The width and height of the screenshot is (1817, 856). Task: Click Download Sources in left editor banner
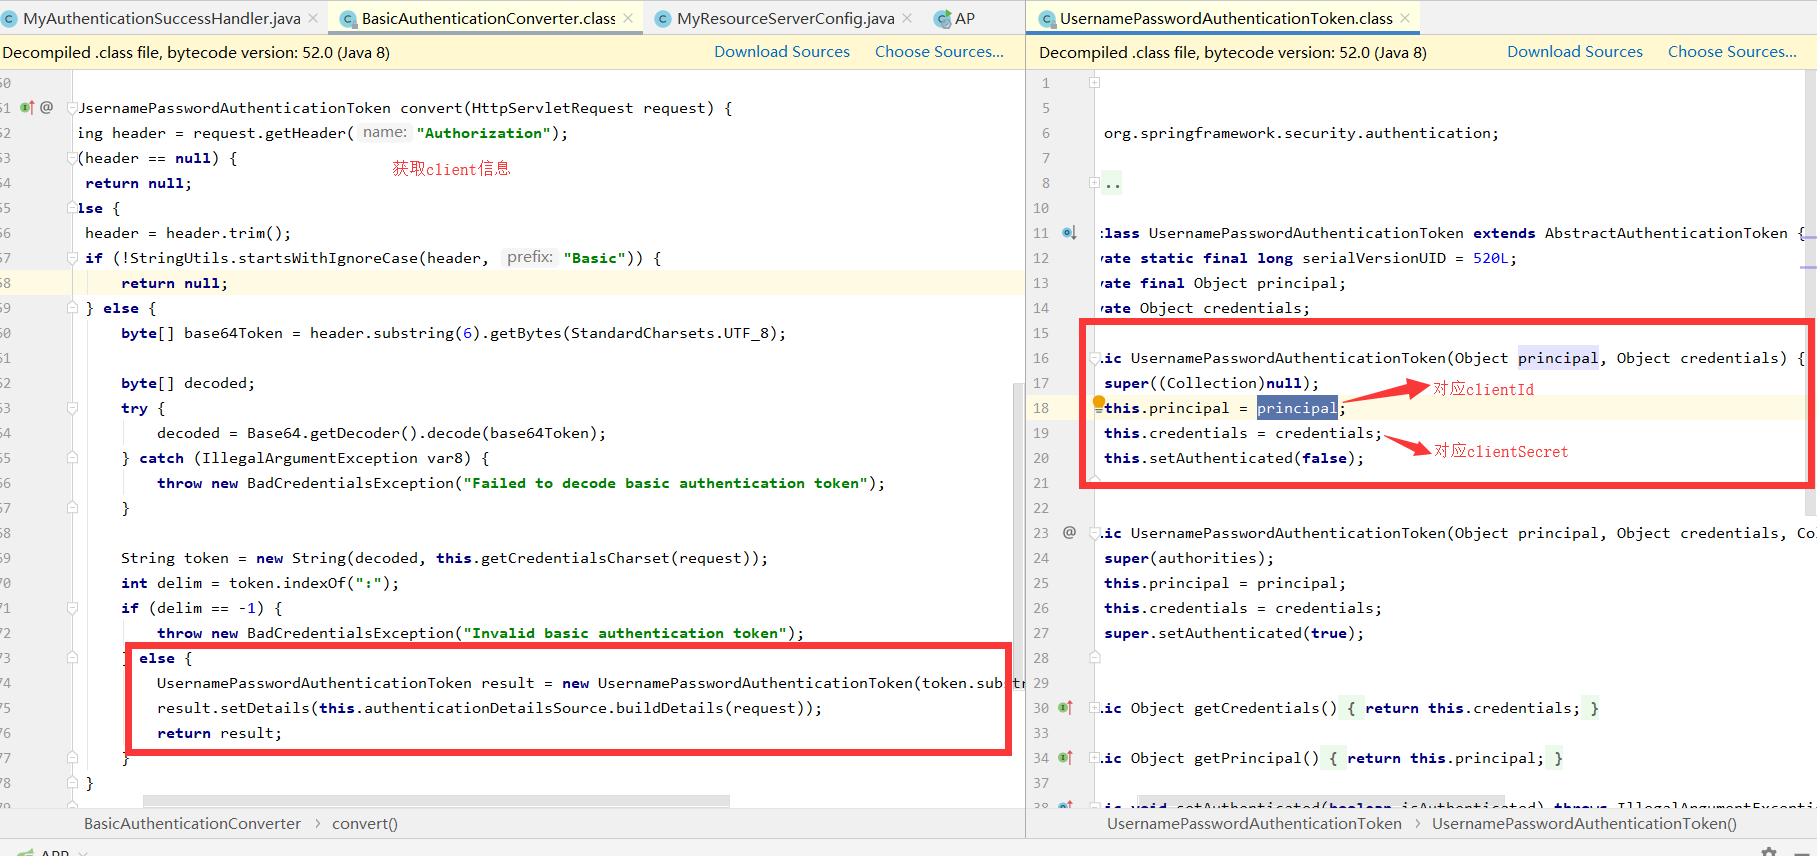[x=782, y=52]
